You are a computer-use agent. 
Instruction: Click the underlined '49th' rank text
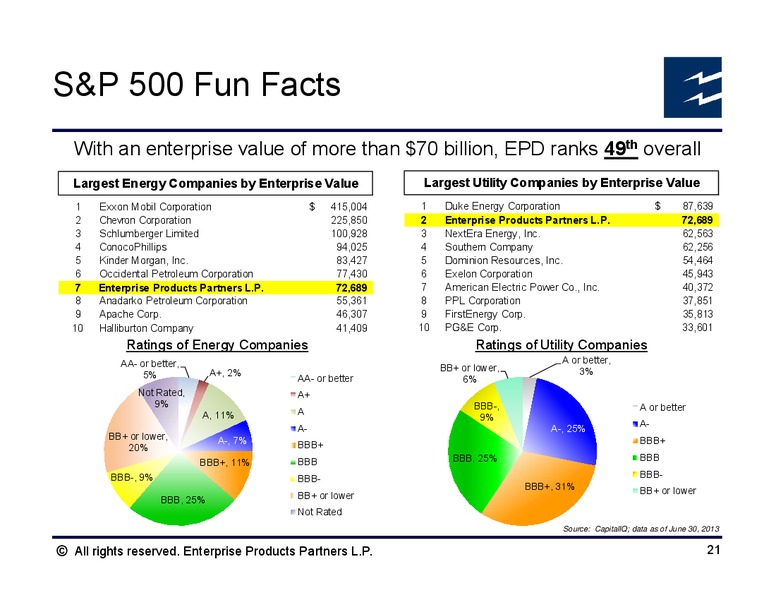point(621,149)
